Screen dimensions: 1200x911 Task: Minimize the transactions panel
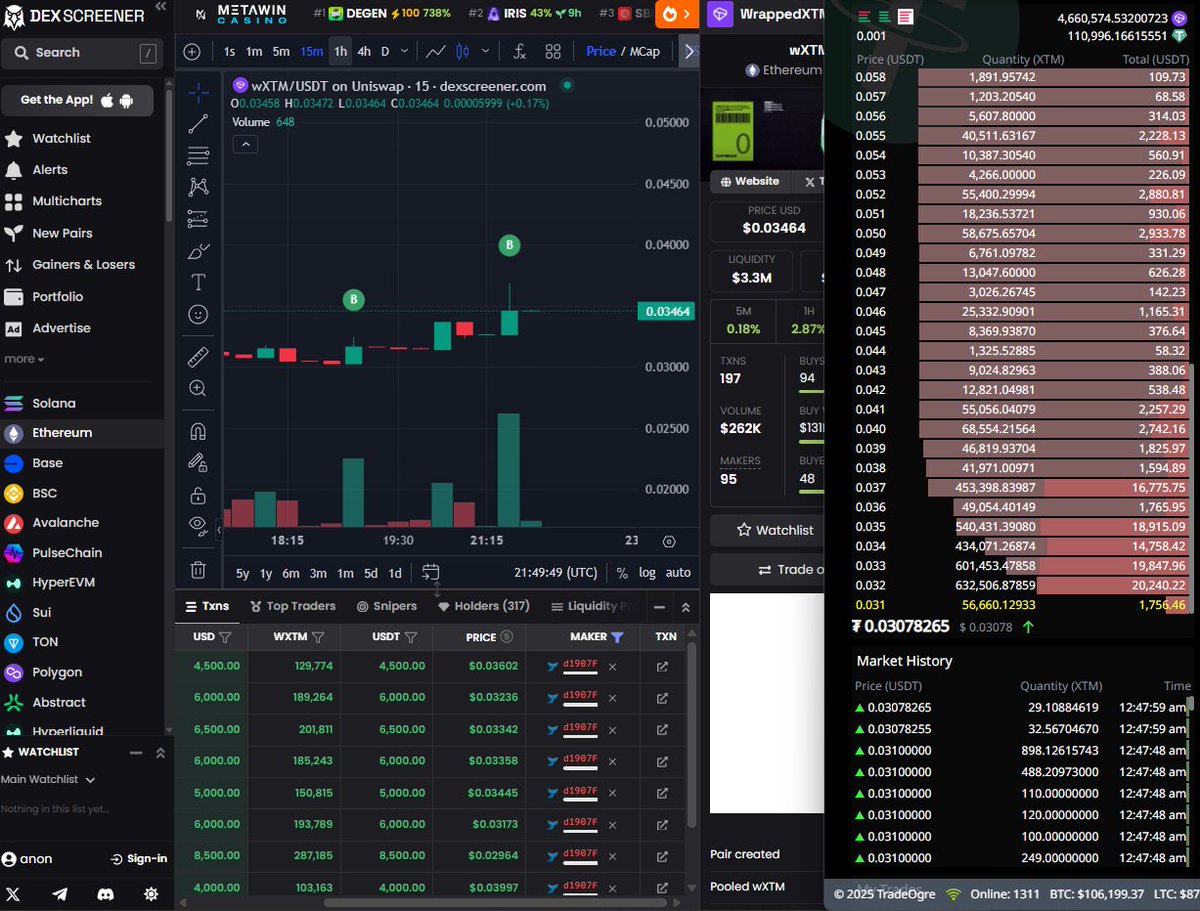pyautogui.click(x=659, y=607)
